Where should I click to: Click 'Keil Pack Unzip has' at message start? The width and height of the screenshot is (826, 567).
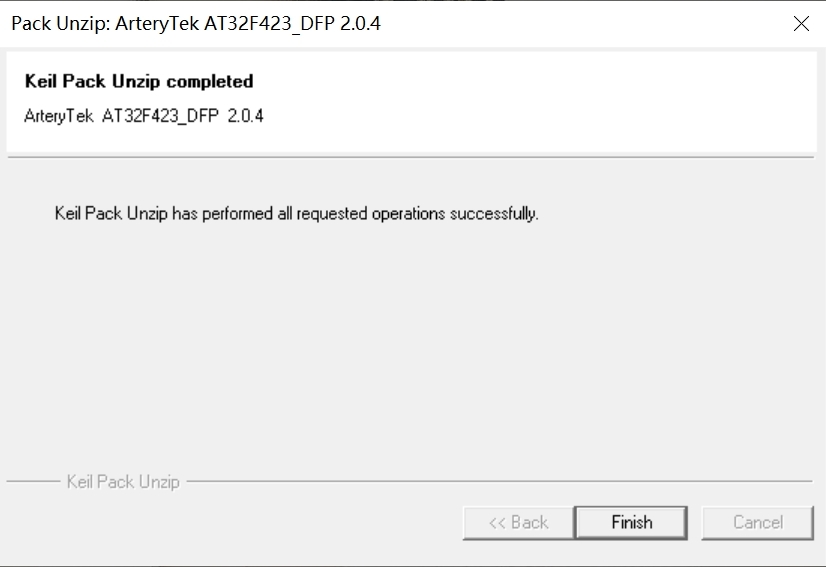pyautogui.click(x=126, y=213)
